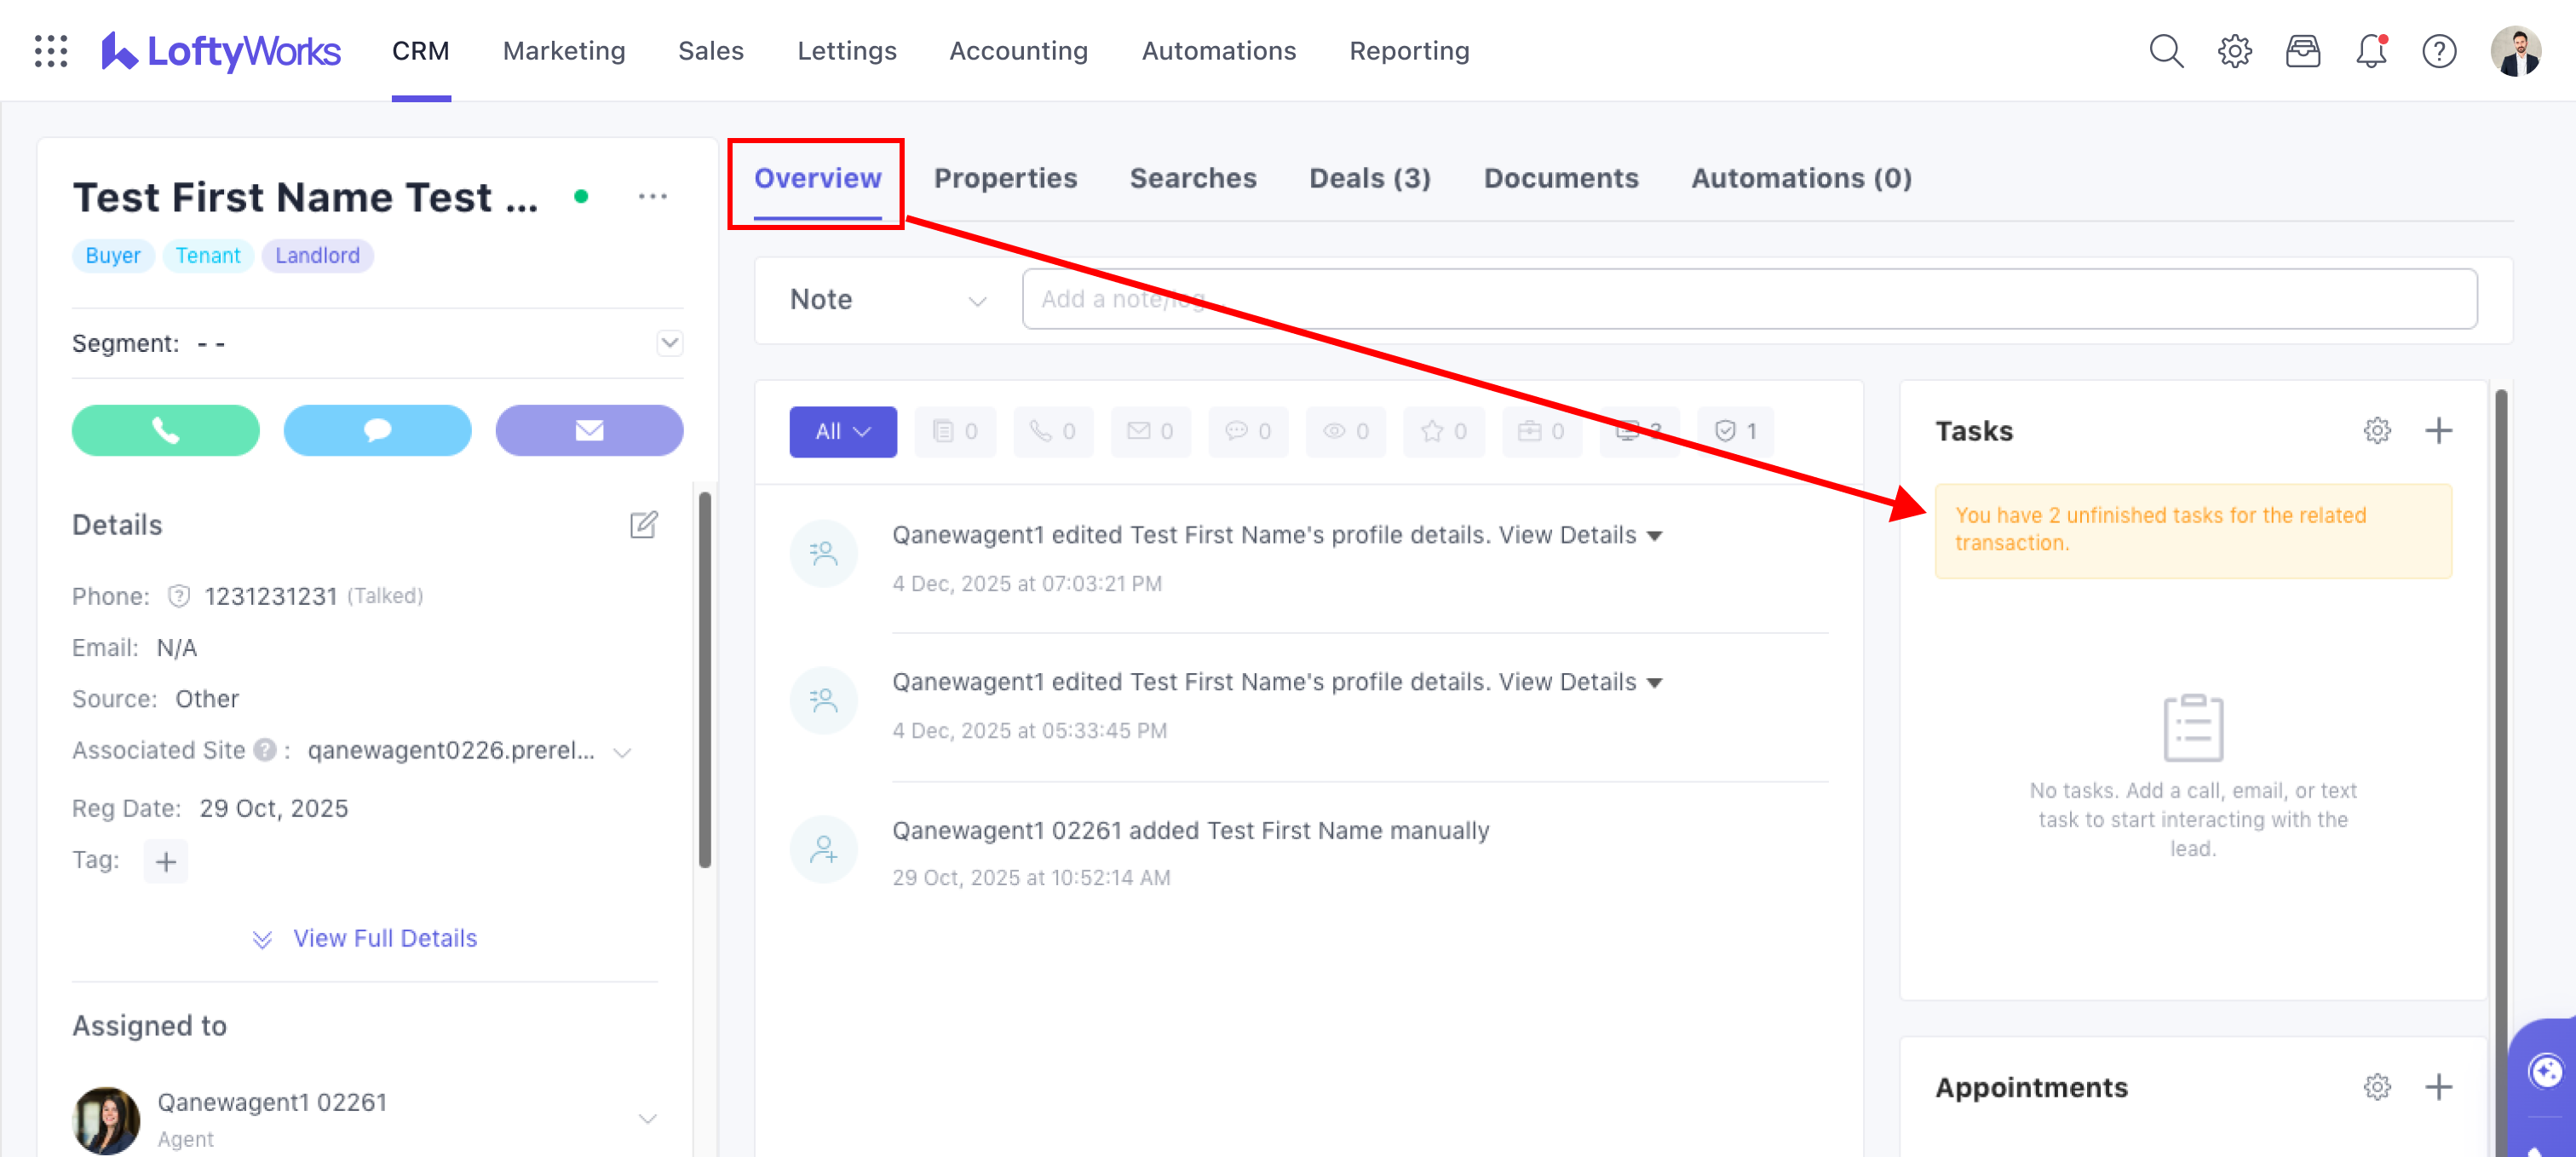
Task: Open the notifications bell
Action: click(2370, 51)
